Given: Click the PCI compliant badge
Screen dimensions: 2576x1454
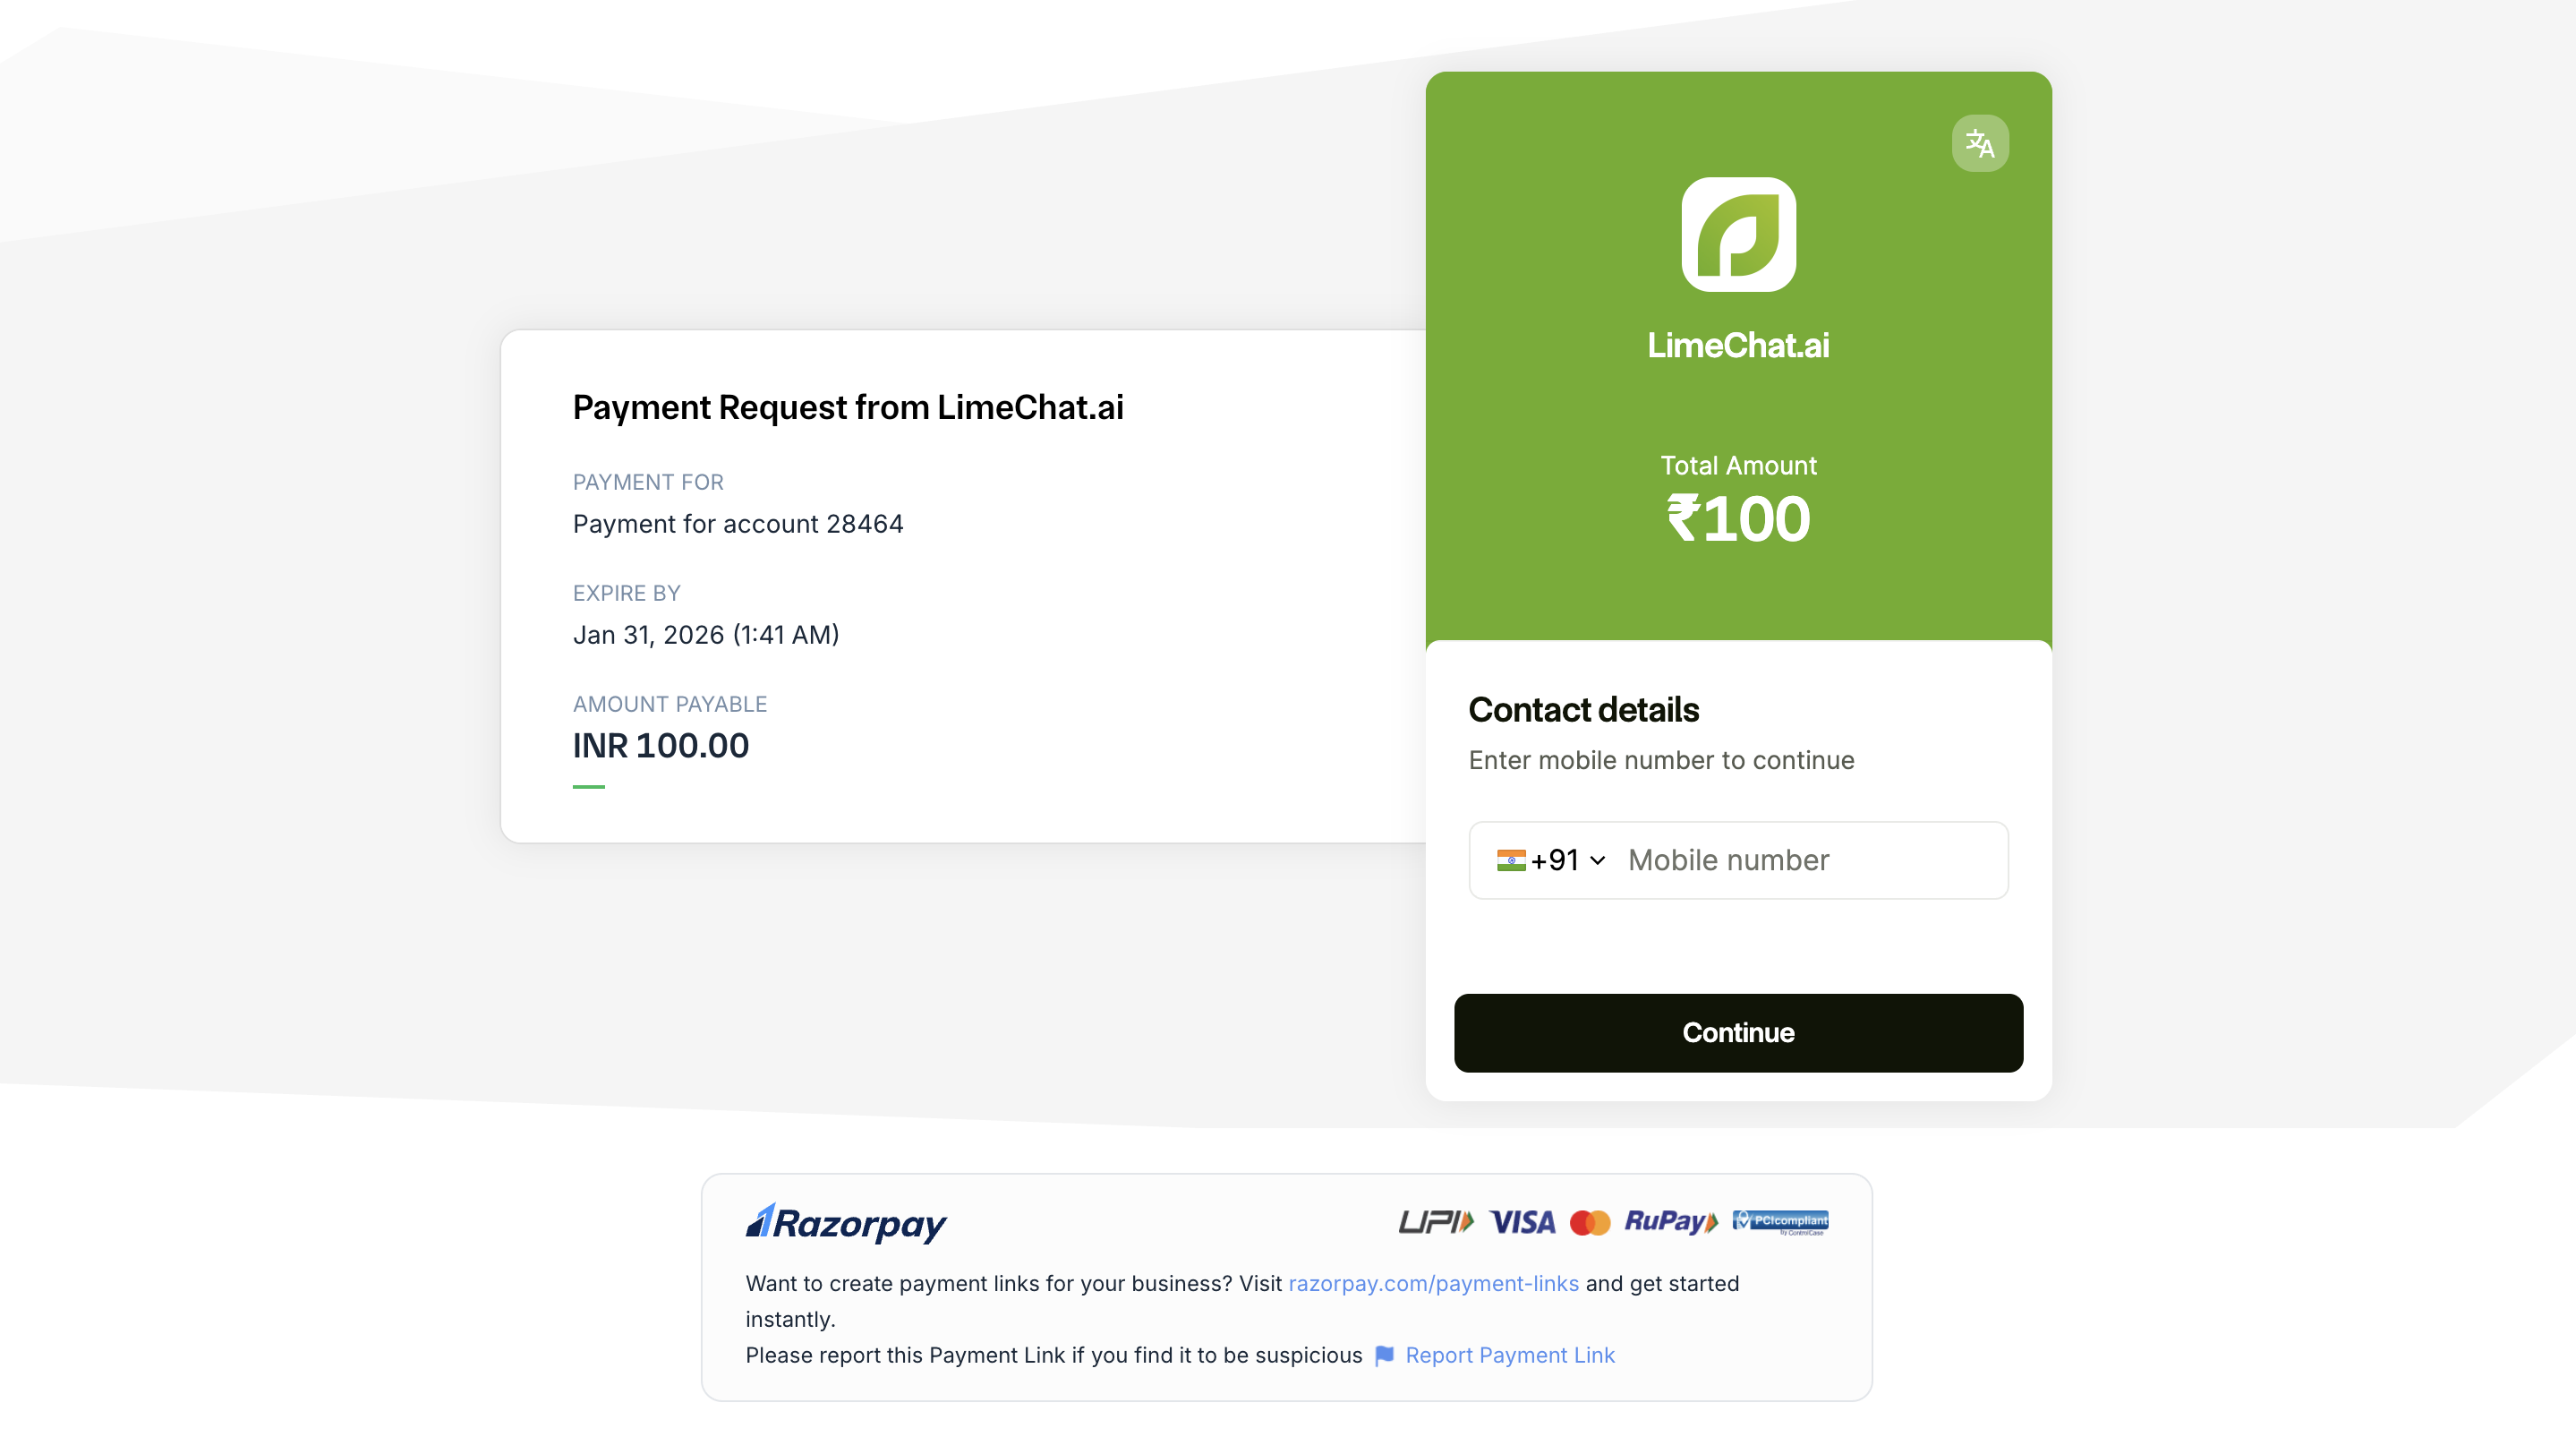Looking at the screenshot, I should click(x=1780, y=1221).
